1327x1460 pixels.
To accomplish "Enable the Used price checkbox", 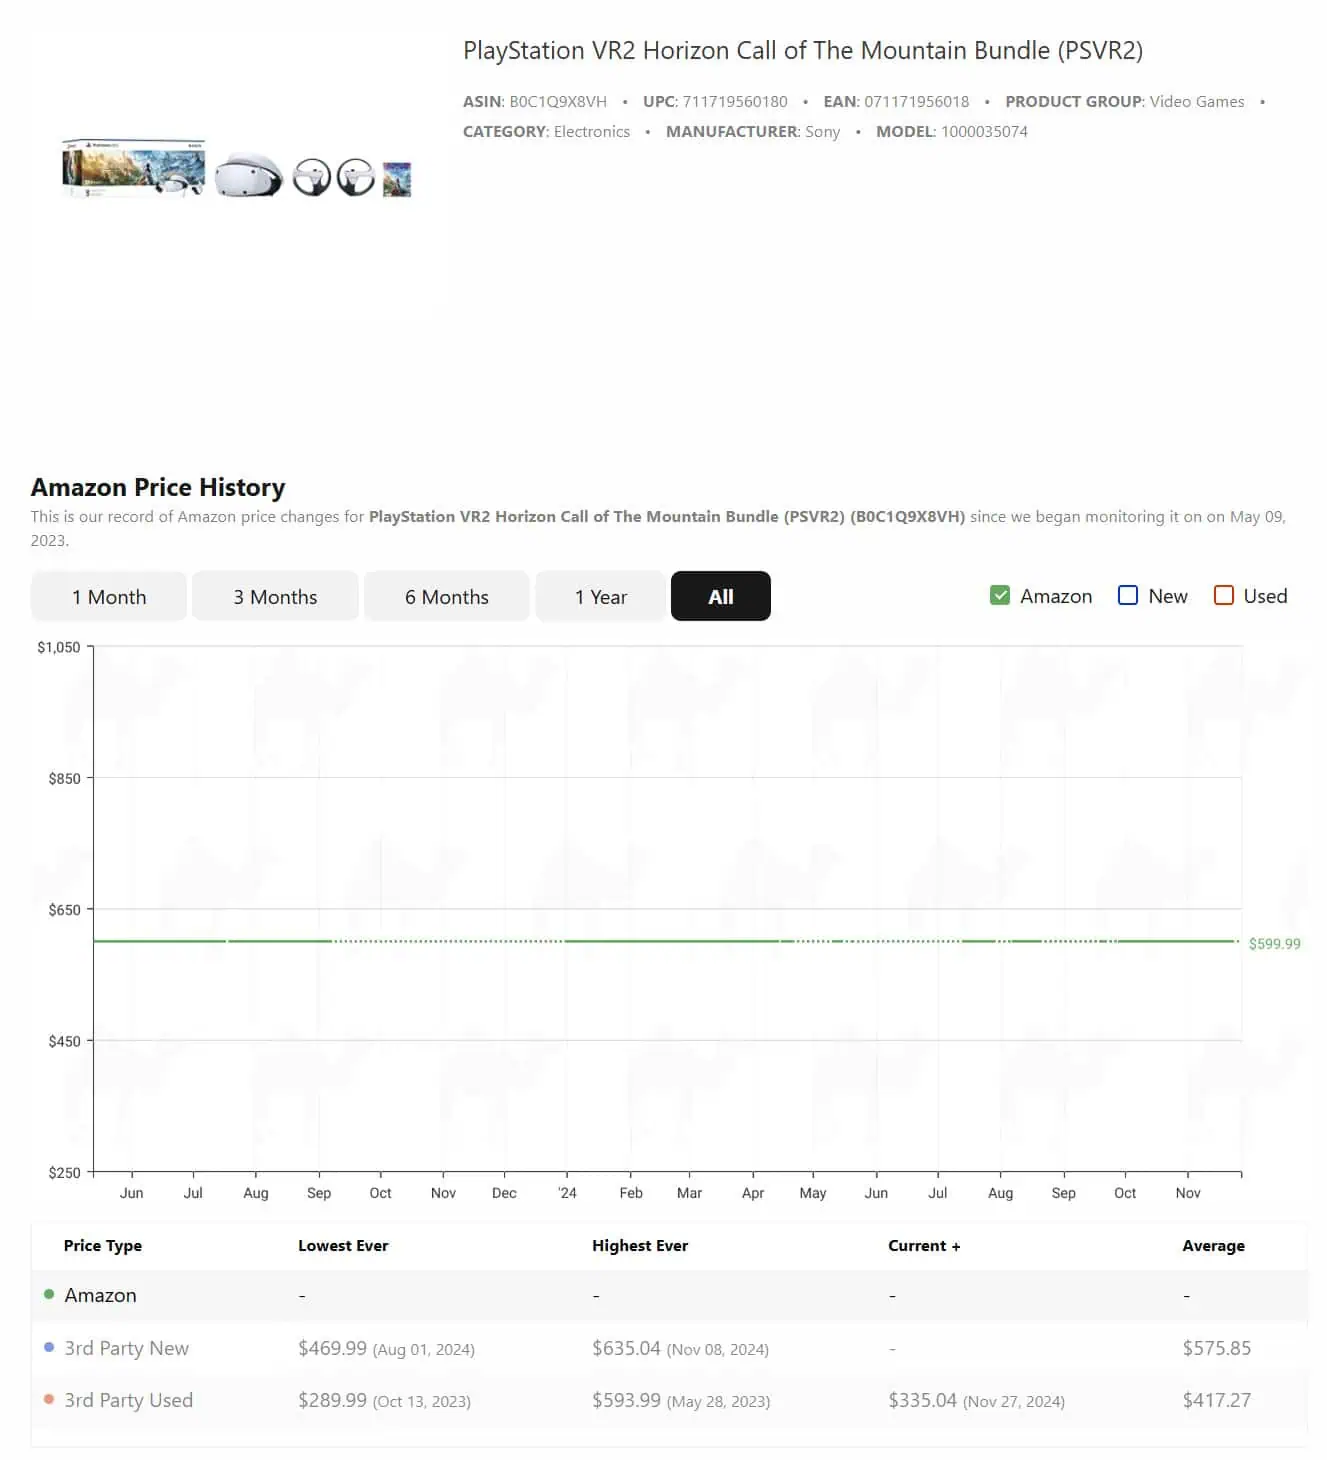I will (x=1223, y=596).
